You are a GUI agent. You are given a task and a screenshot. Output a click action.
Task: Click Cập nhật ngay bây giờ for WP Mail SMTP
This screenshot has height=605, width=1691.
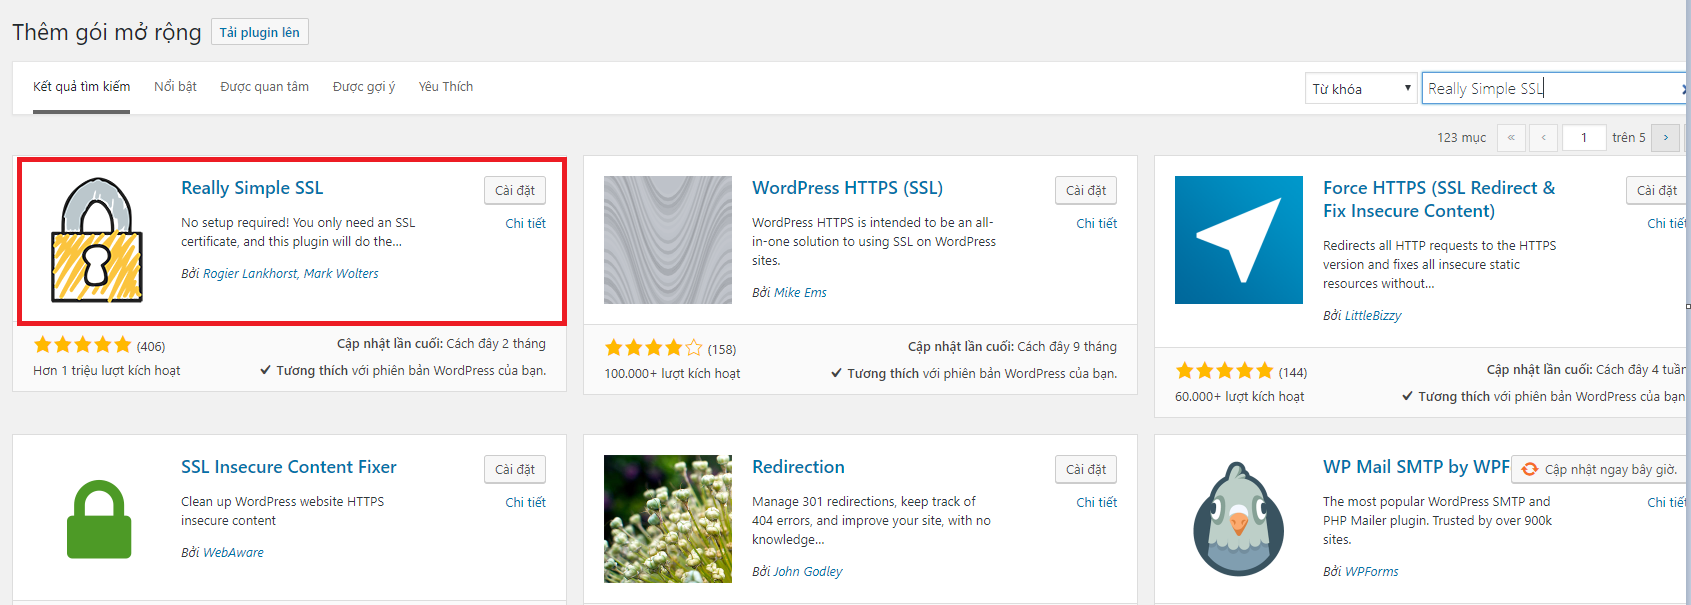click(1599, 469)
